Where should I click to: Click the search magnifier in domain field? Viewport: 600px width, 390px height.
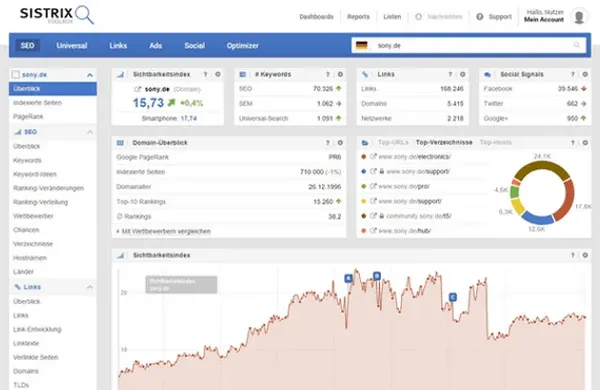577,45
